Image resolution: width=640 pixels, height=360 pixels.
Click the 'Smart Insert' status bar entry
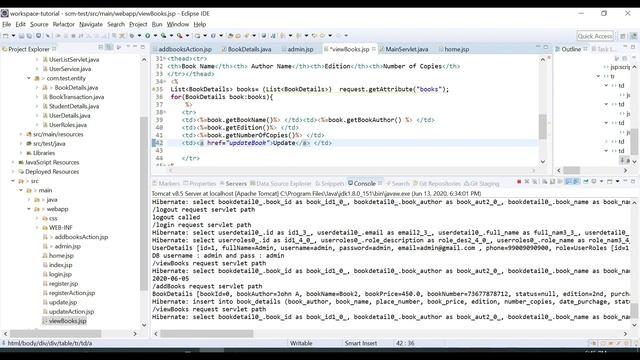[x=361, y=343]
